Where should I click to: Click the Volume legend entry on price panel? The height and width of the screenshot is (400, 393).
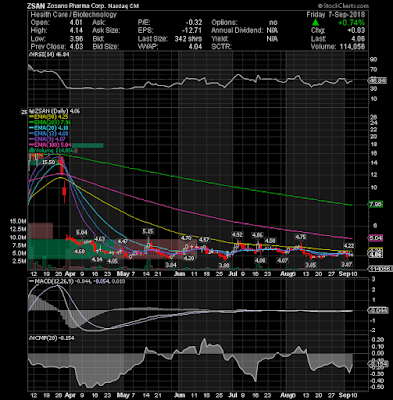pos(52,151)
